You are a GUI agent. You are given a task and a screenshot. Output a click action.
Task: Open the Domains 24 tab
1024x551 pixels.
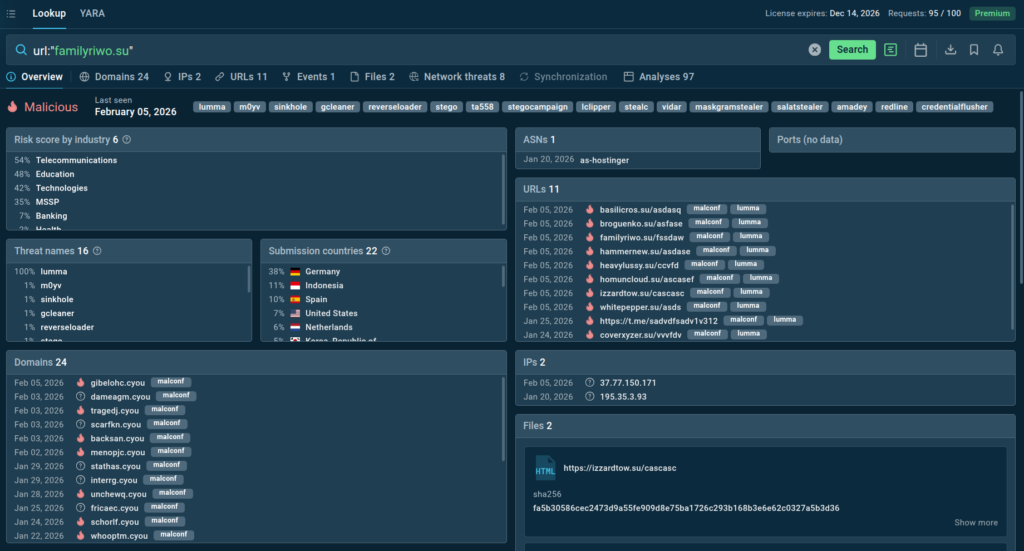point(114,77)
